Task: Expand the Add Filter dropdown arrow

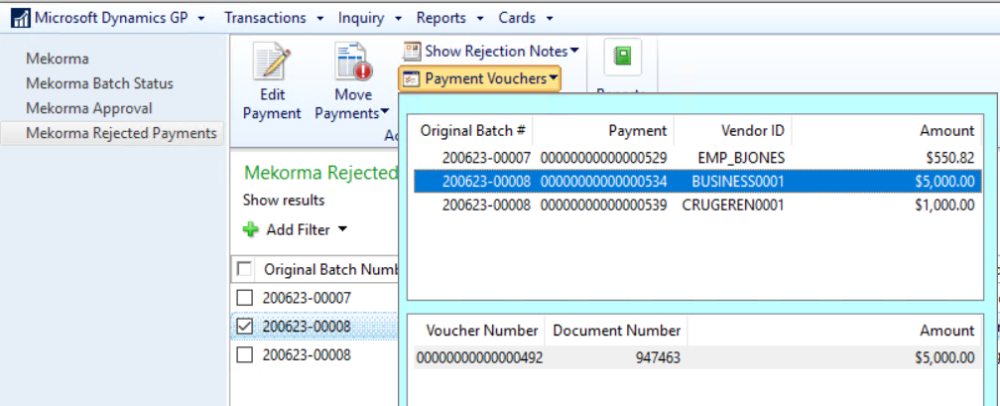Action: coord(342,229)
